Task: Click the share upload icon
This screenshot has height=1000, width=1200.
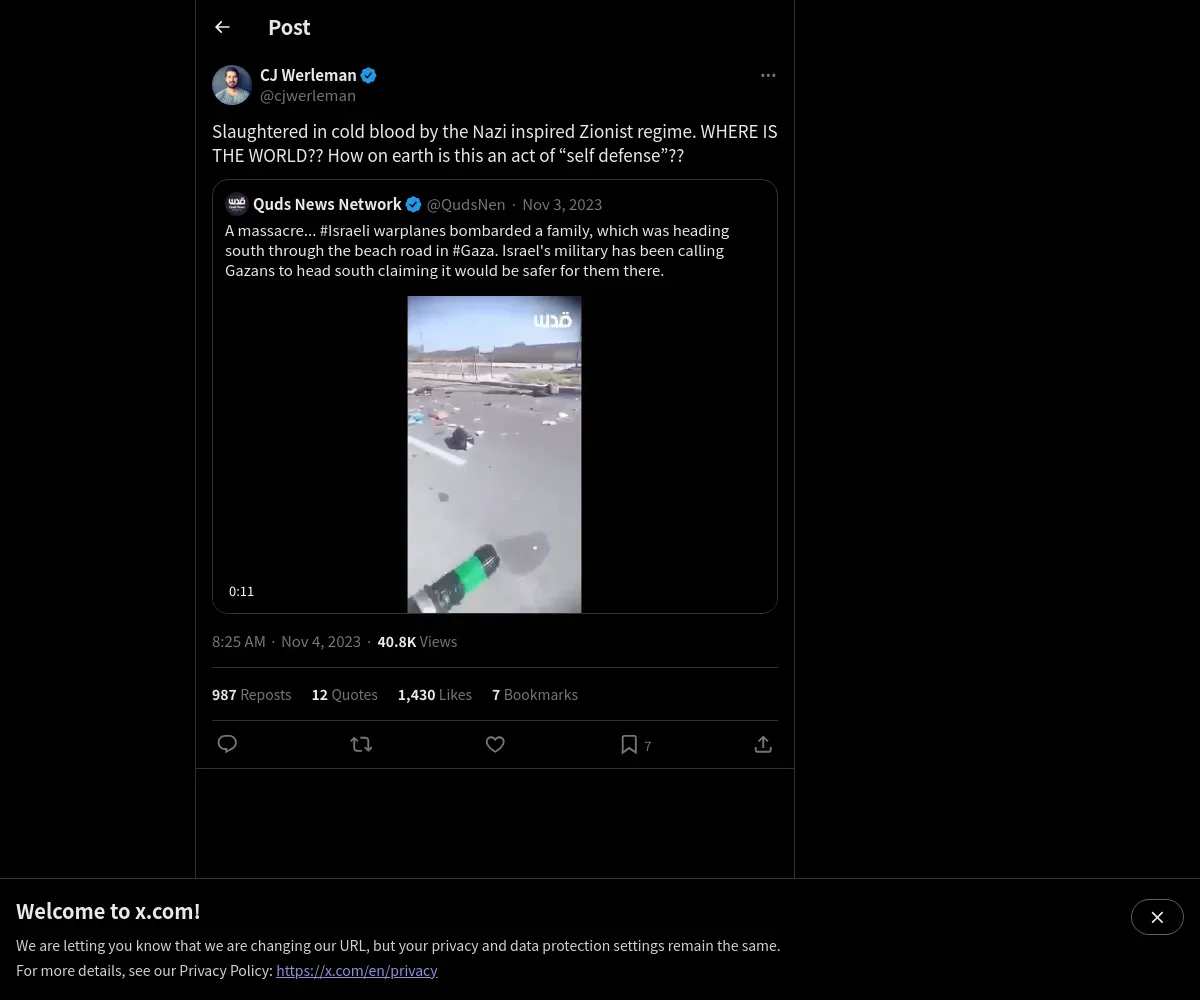Action: point(763,744)
